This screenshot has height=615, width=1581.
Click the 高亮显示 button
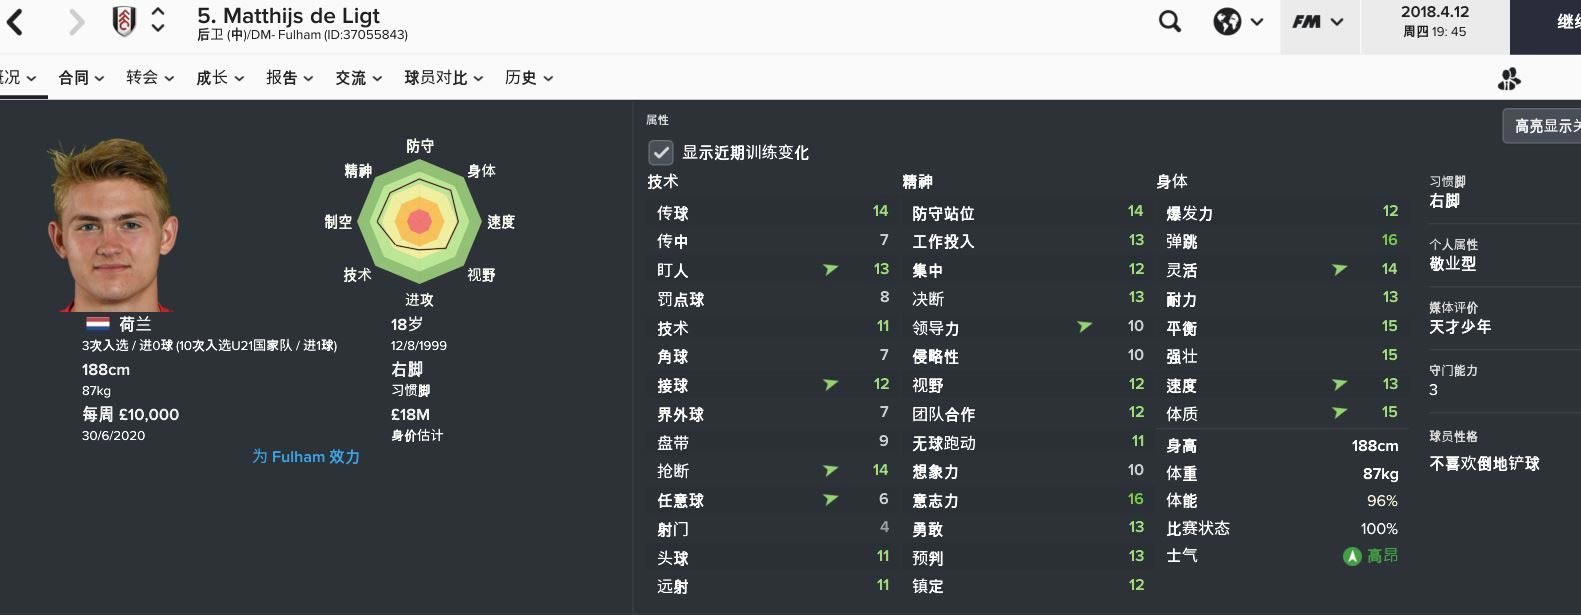tap(1545, 126)
